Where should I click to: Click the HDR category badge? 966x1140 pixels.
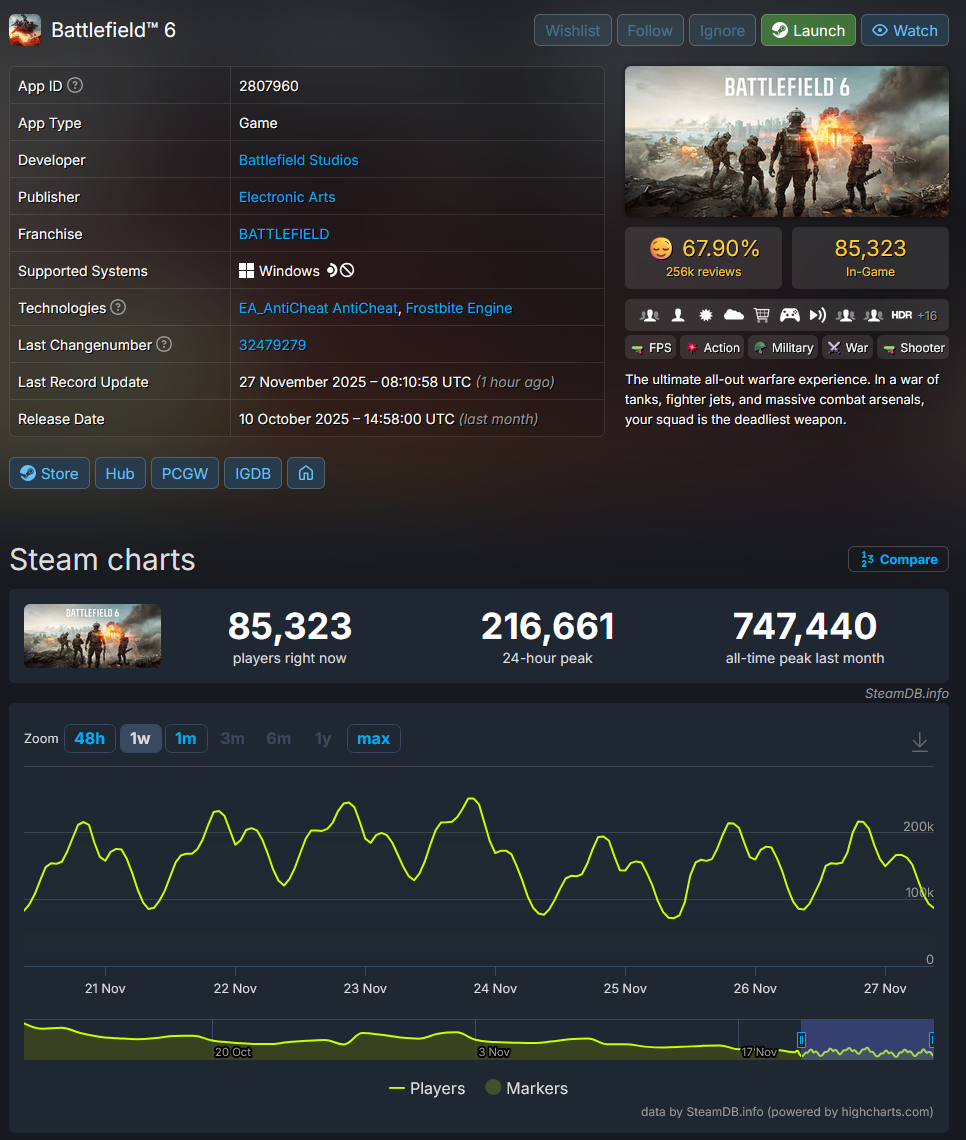(x=901, y=315)
